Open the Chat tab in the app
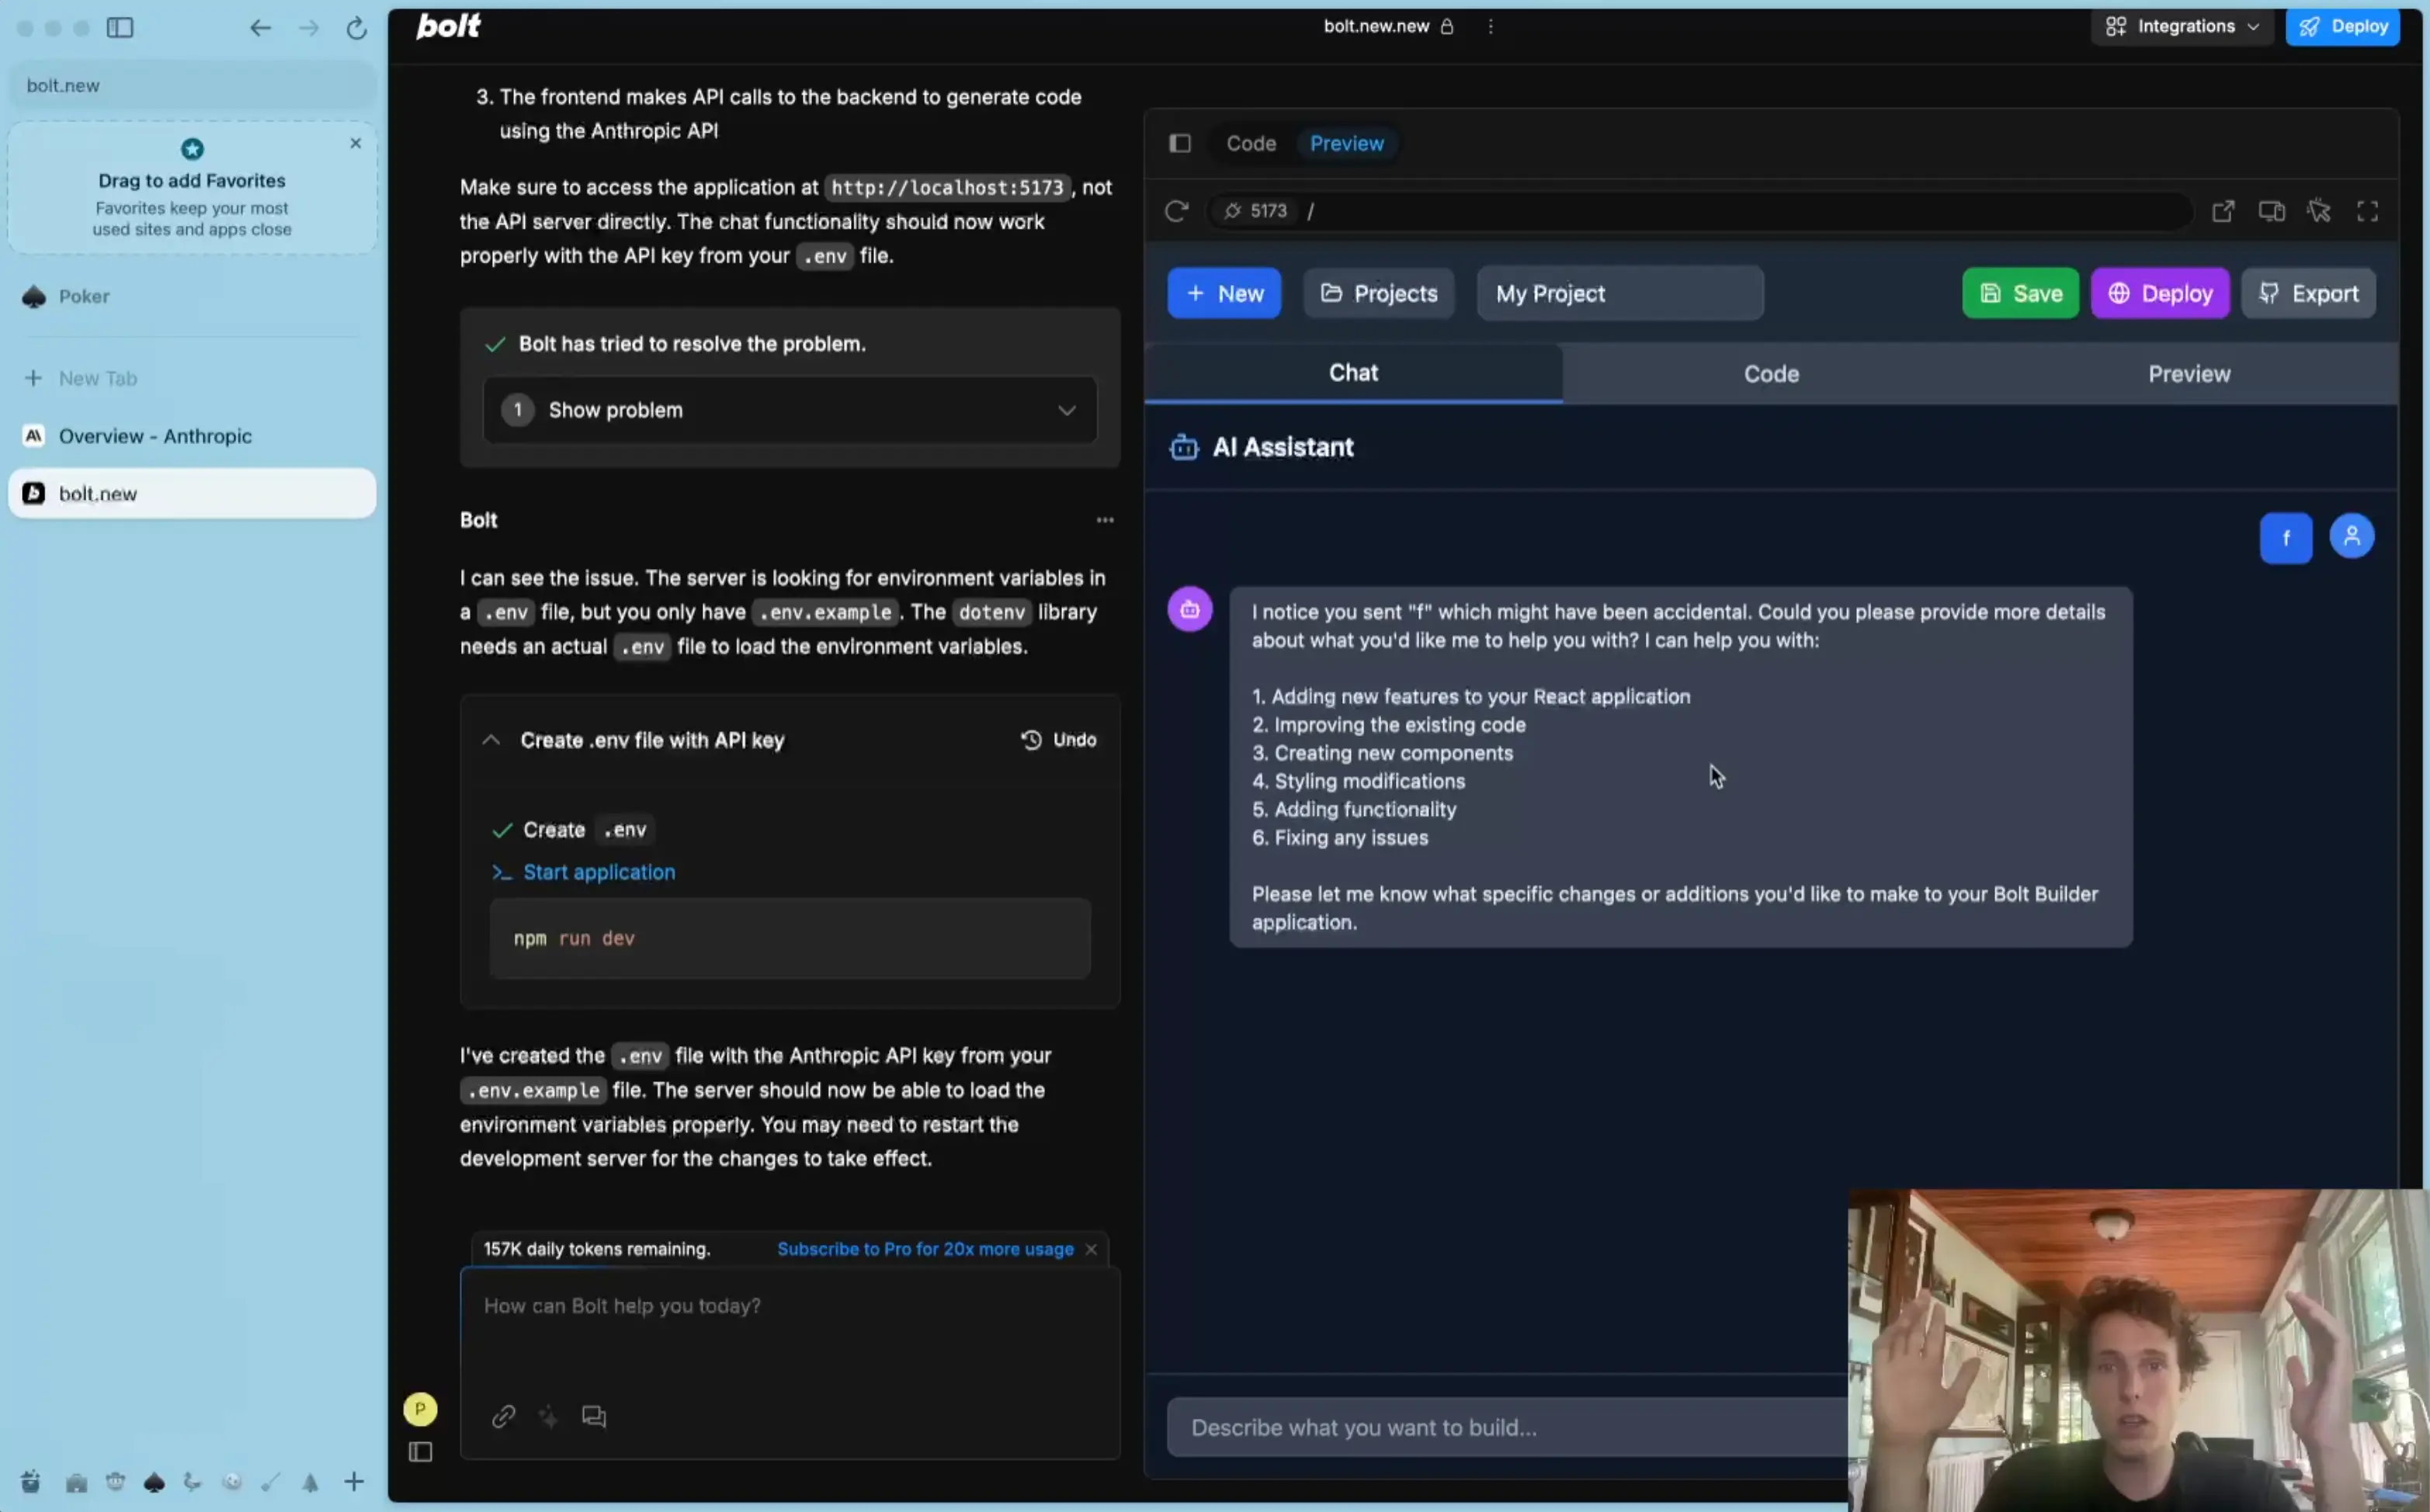The width and height of the screenshot is (2430, 1512). click(x=1353, y=373)
